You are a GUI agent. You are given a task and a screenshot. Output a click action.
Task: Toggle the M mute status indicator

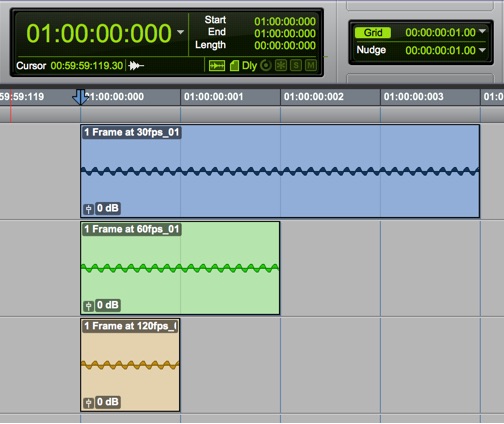(311, 65)
